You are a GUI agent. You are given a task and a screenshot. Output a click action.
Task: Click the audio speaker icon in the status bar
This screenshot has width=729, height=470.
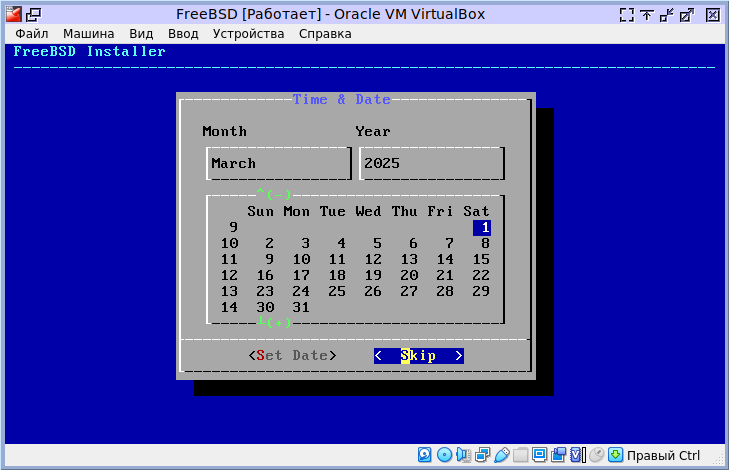[464, 455]
